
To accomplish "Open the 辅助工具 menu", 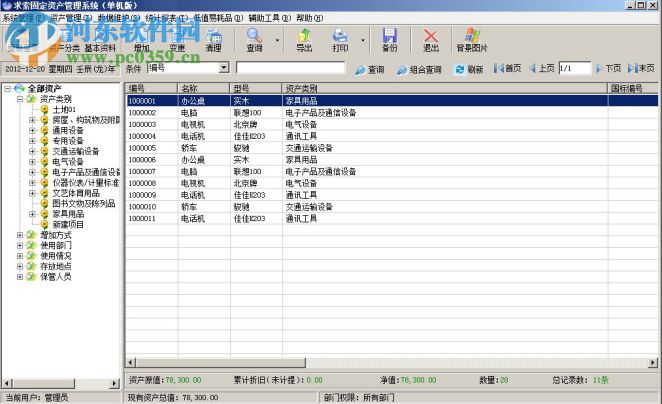I will point(270,18).
